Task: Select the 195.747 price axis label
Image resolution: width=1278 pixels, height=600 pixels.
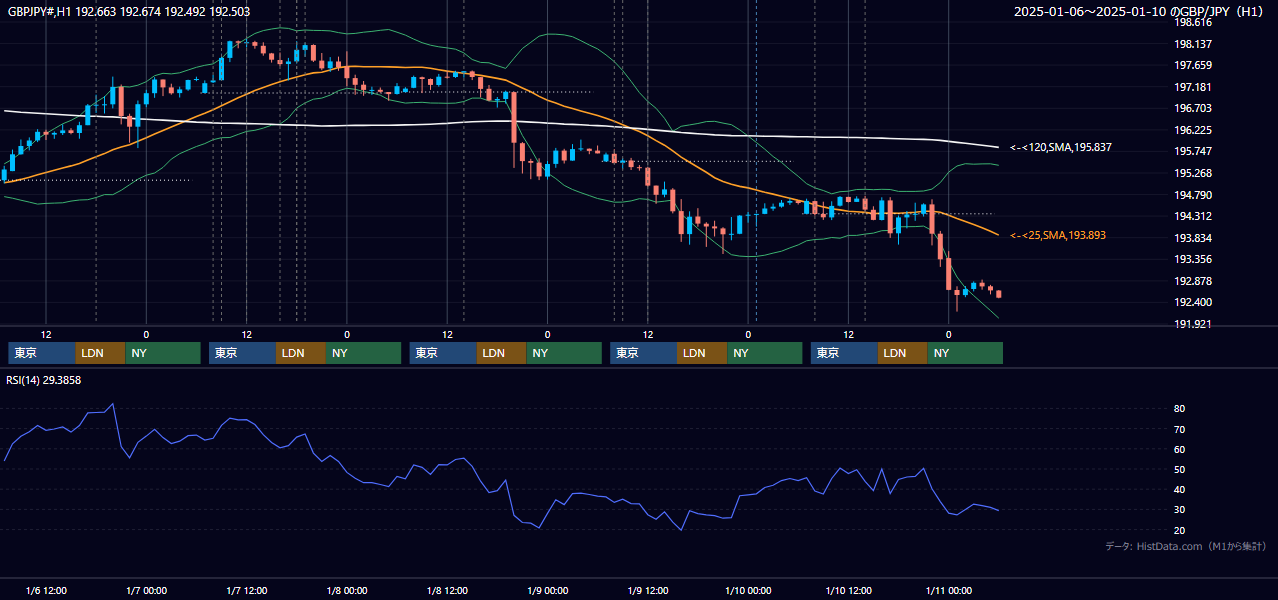Action: 1193,151
